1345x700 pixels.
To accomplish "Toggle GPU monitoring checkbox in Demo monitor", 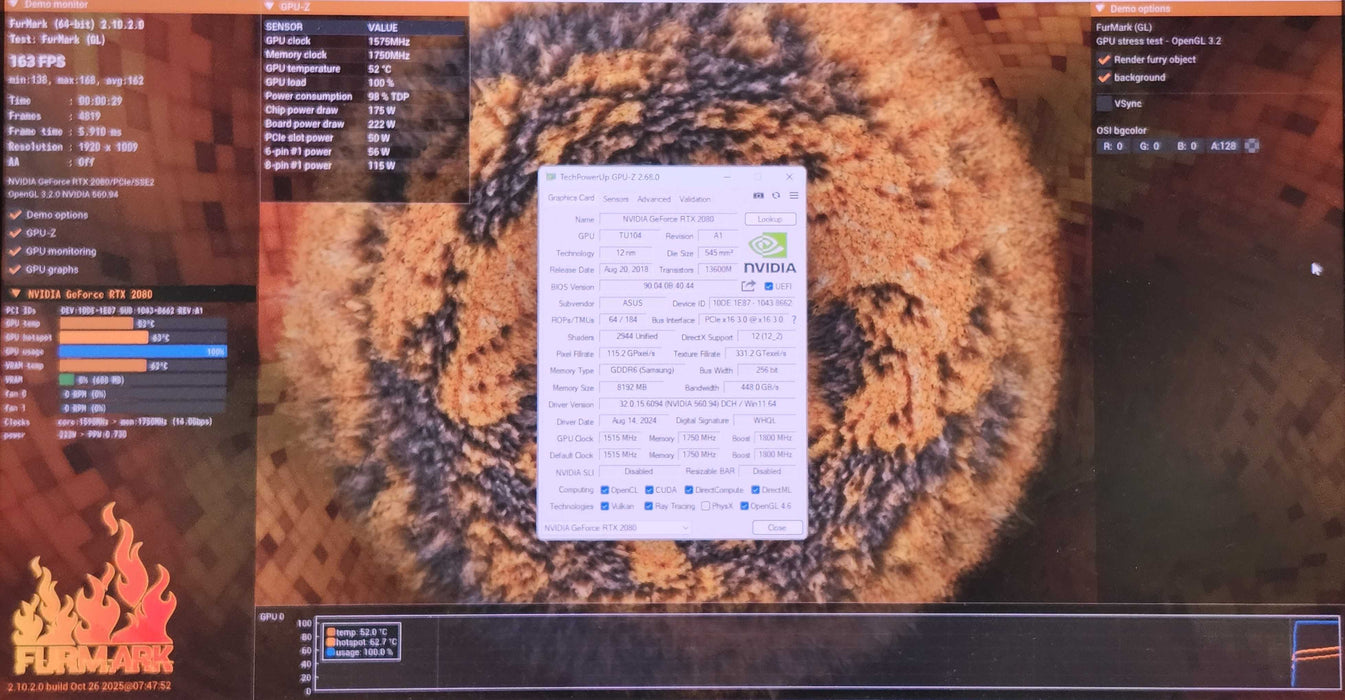I will [16, 251].
